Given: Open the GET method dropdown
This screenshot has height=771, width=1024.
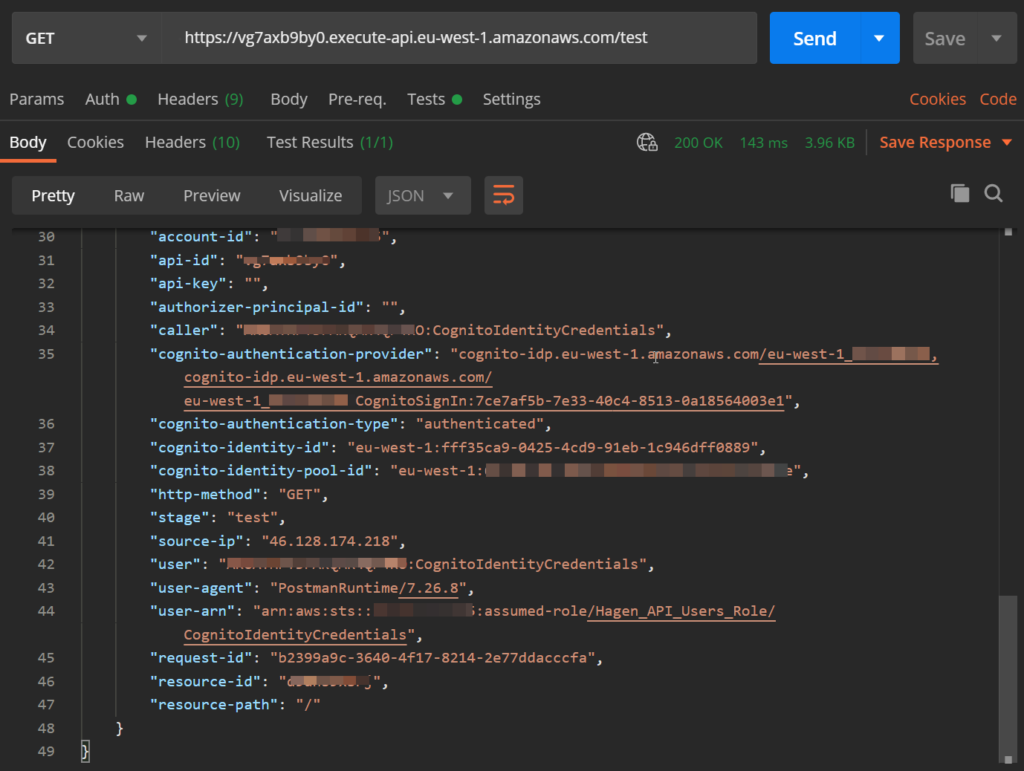Looking at the screenshot, I should (86, 38).
